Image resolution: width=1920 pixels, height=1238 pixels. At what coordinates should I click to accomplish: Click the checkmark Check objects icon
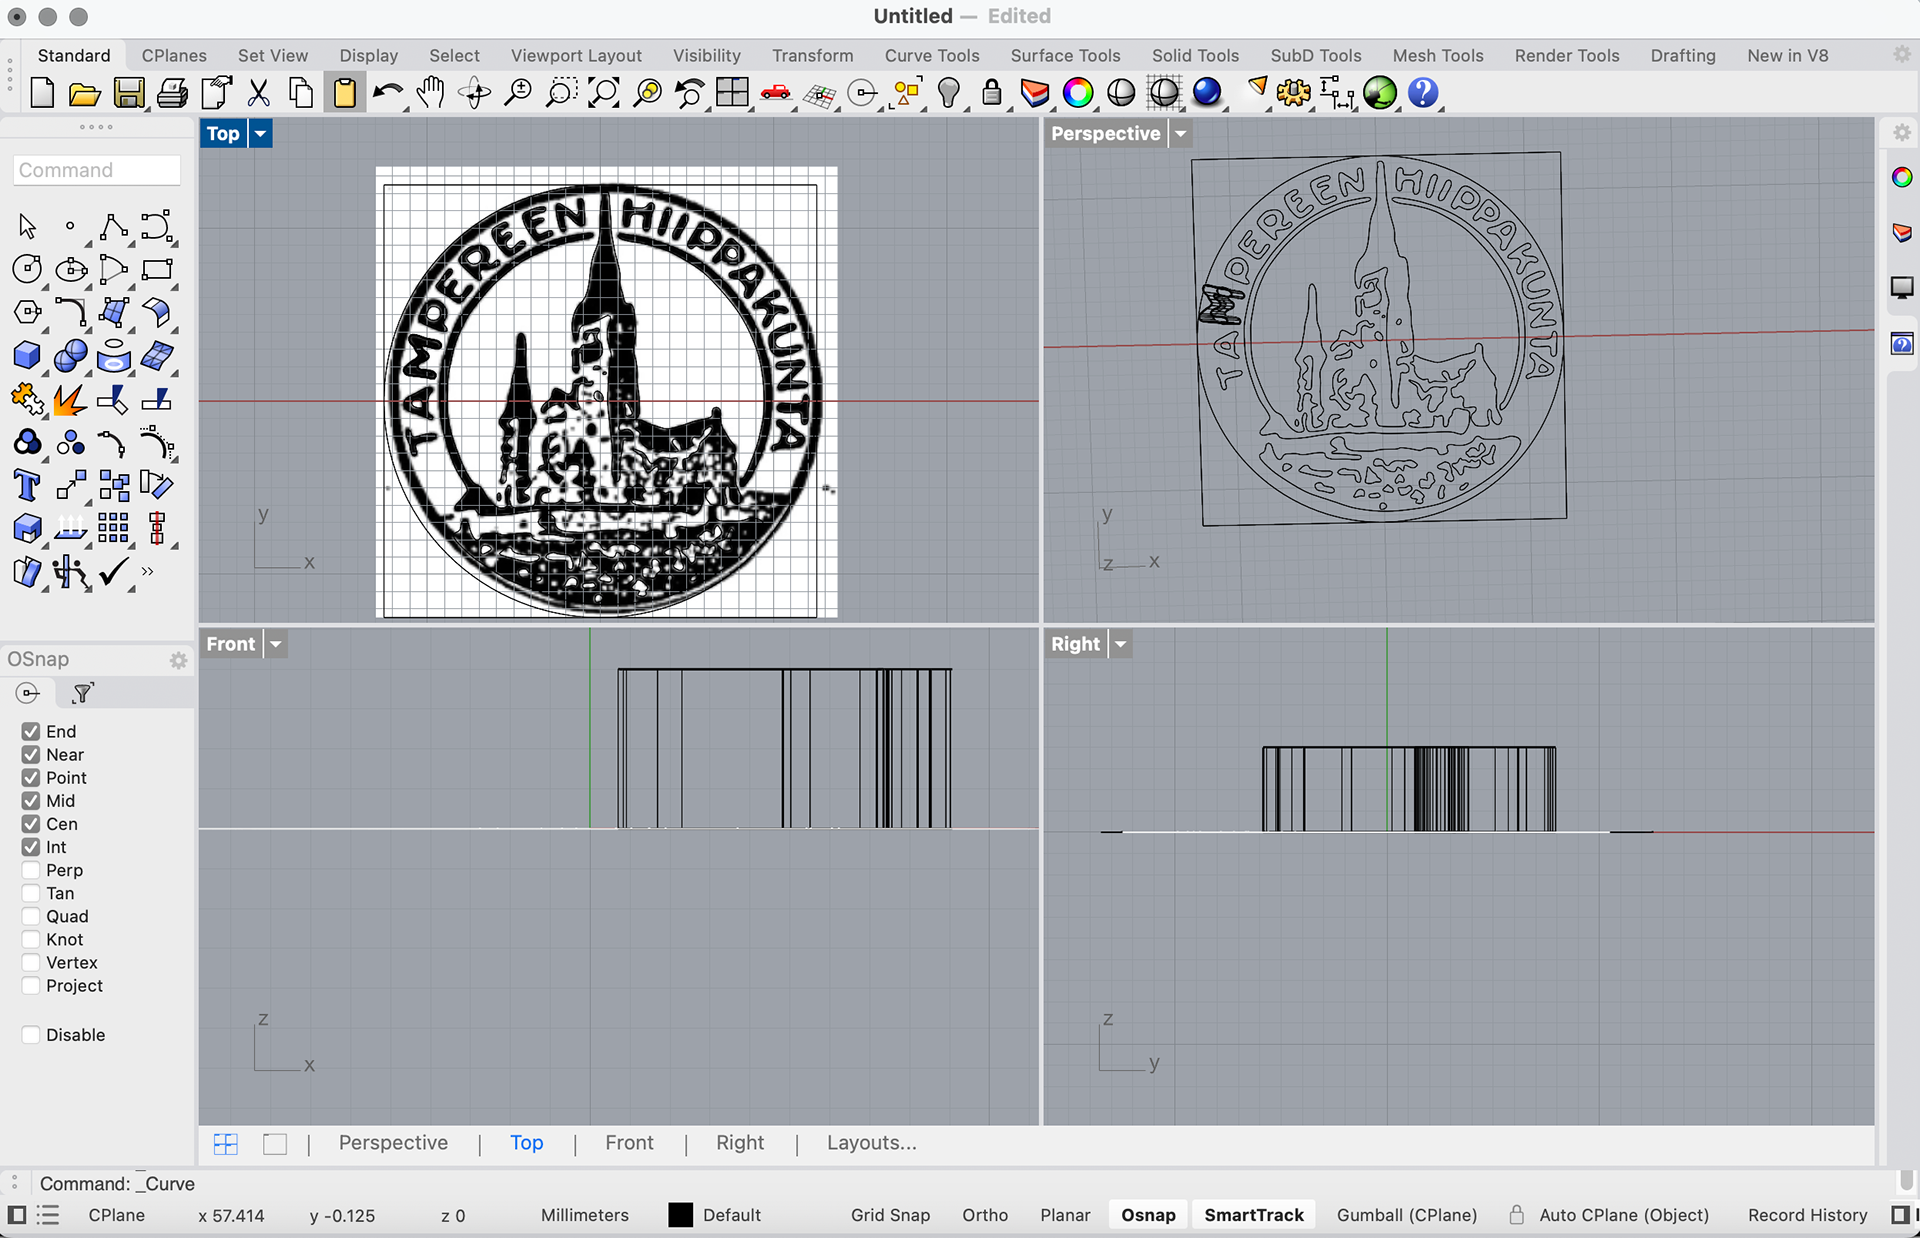point(113,572)
